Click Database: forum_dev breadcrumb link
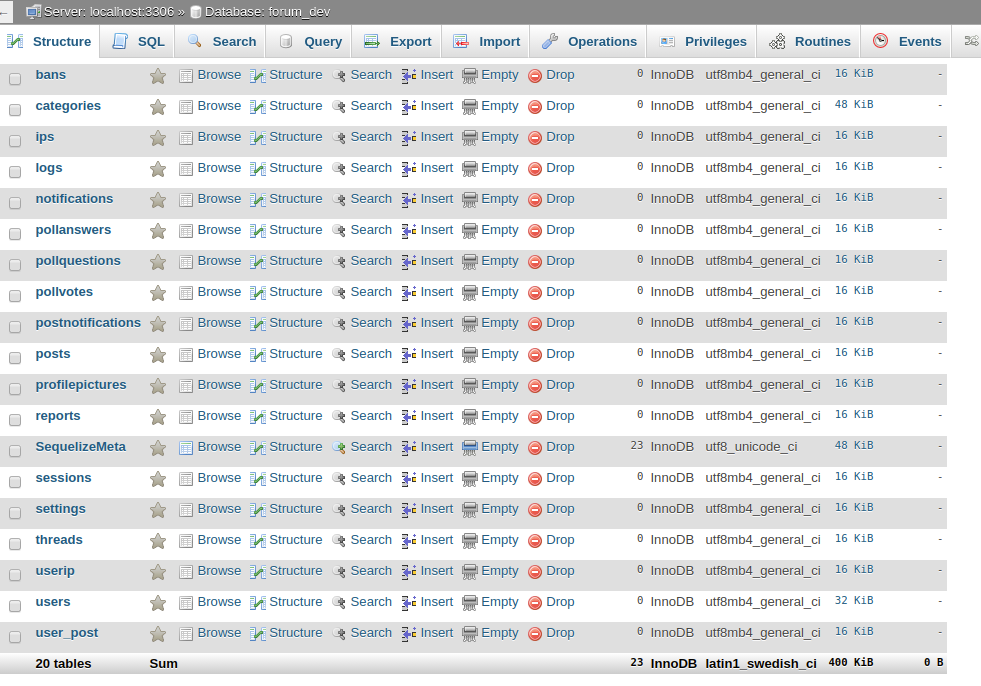This screenshot has width=981, height=686. click(x=267, y=12)
